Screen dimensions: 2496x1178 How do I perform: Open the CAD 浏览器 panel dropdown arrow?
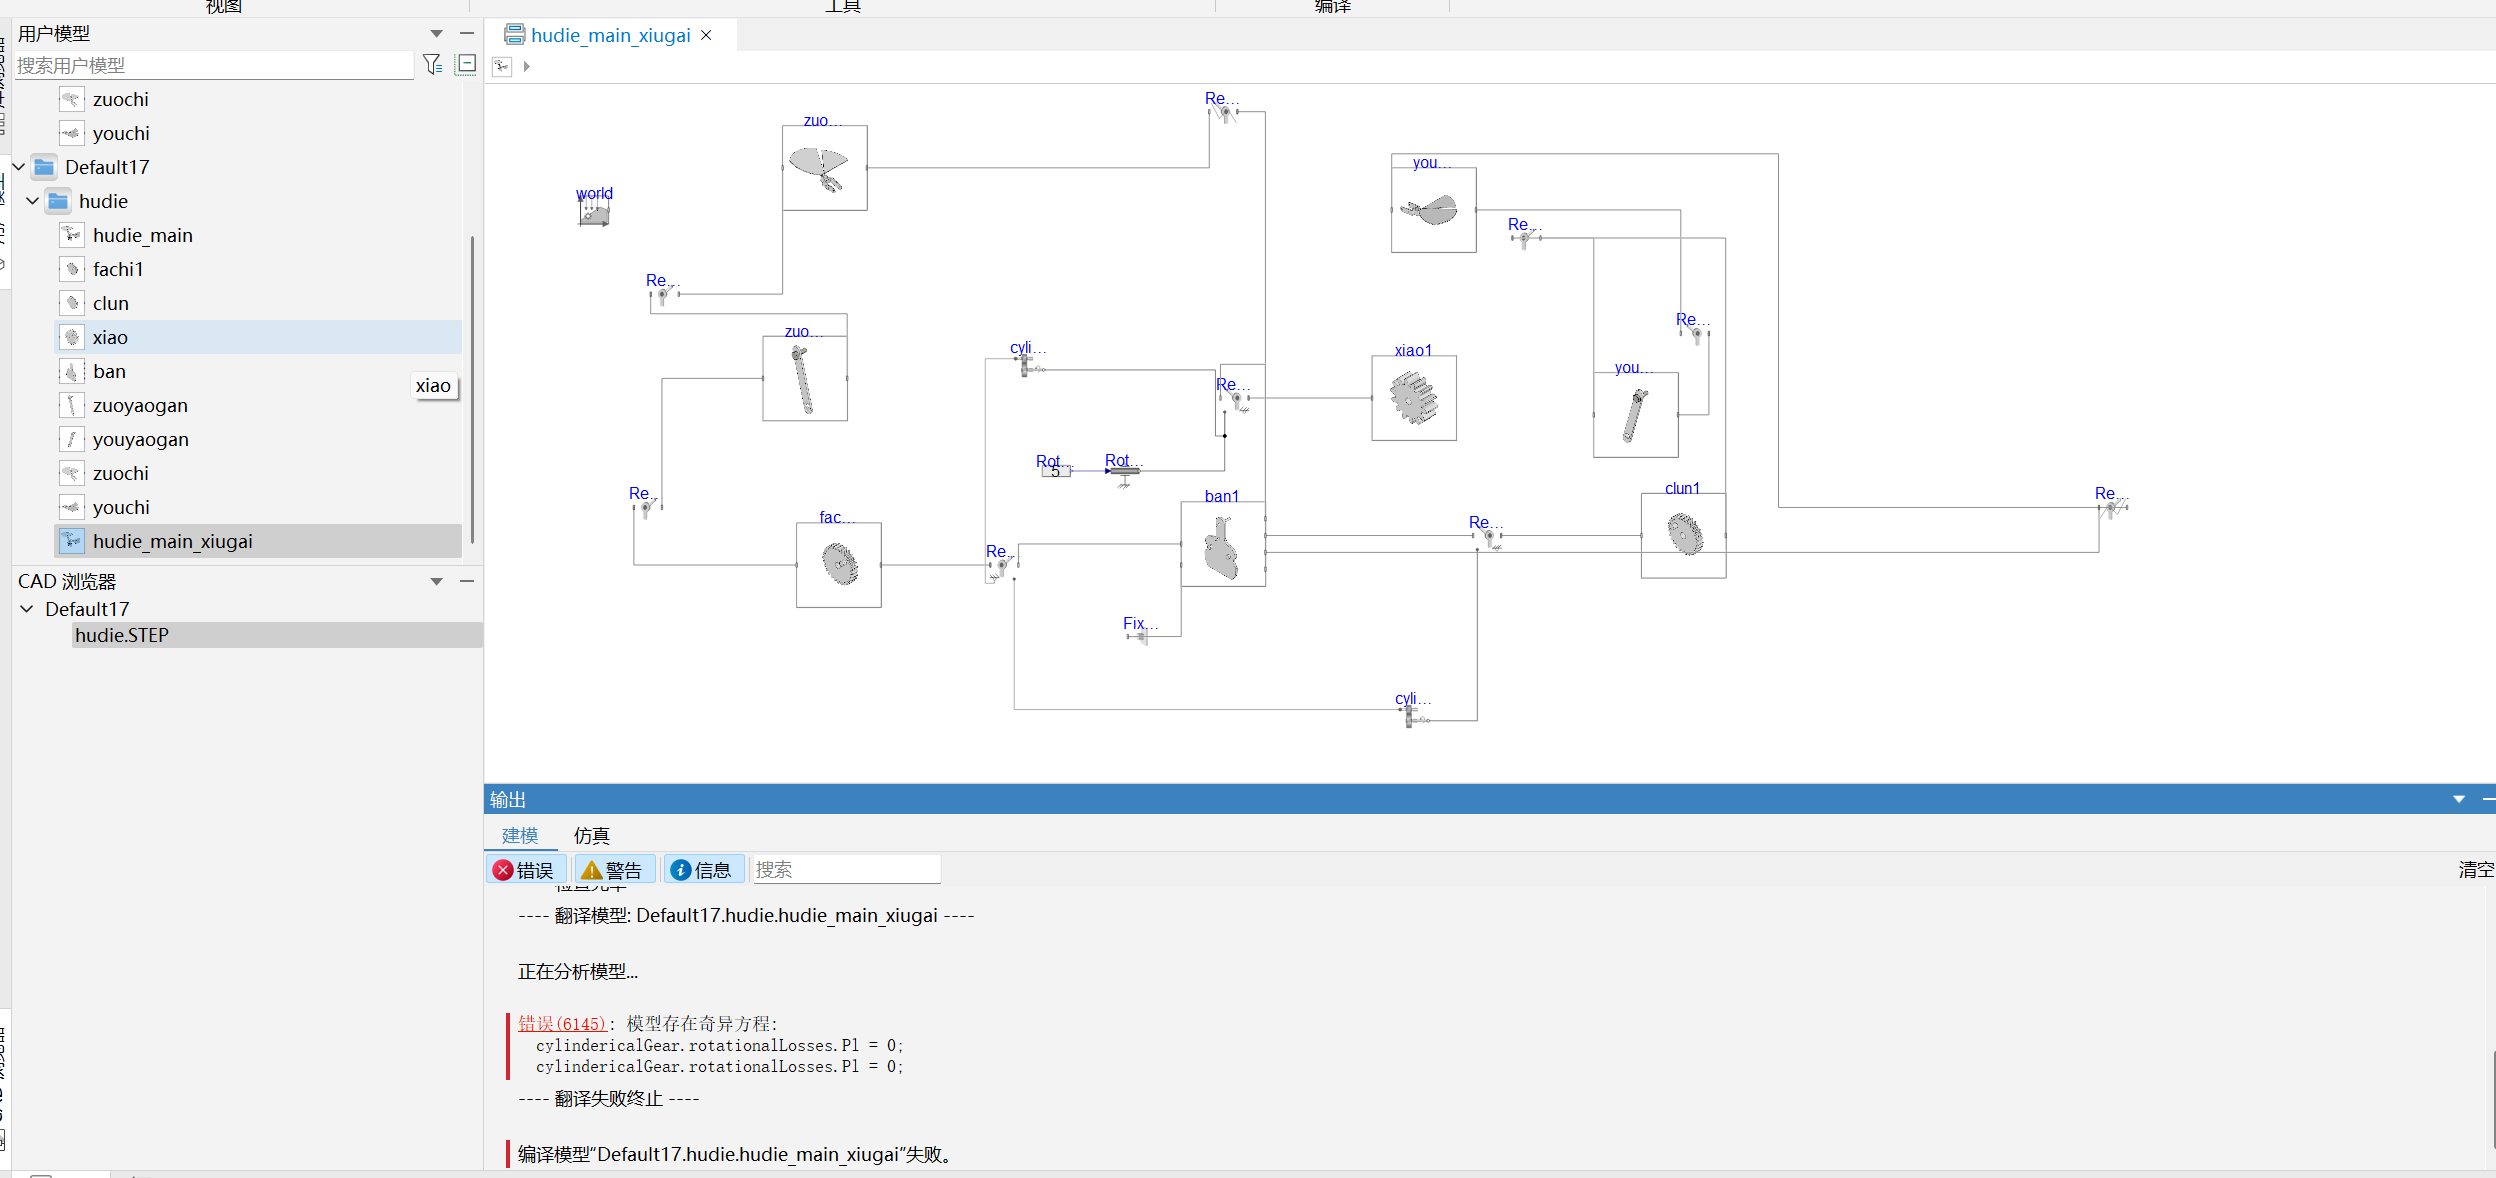pos(436,581)
